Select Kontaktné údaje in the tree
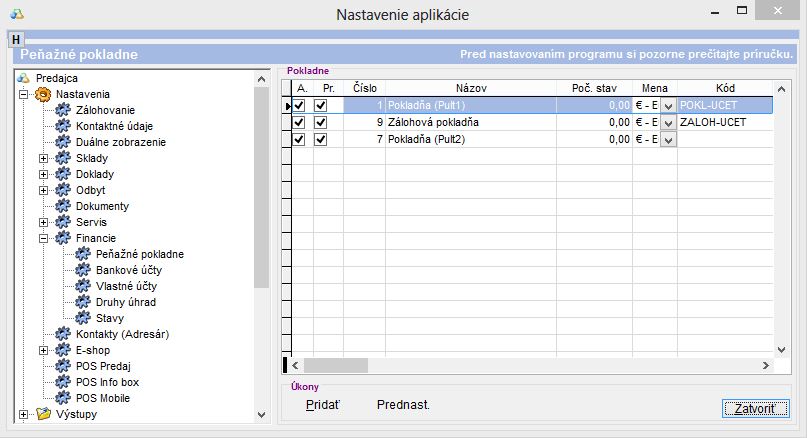This screenshot has width=807, height=438. click(x=114, y=126)
